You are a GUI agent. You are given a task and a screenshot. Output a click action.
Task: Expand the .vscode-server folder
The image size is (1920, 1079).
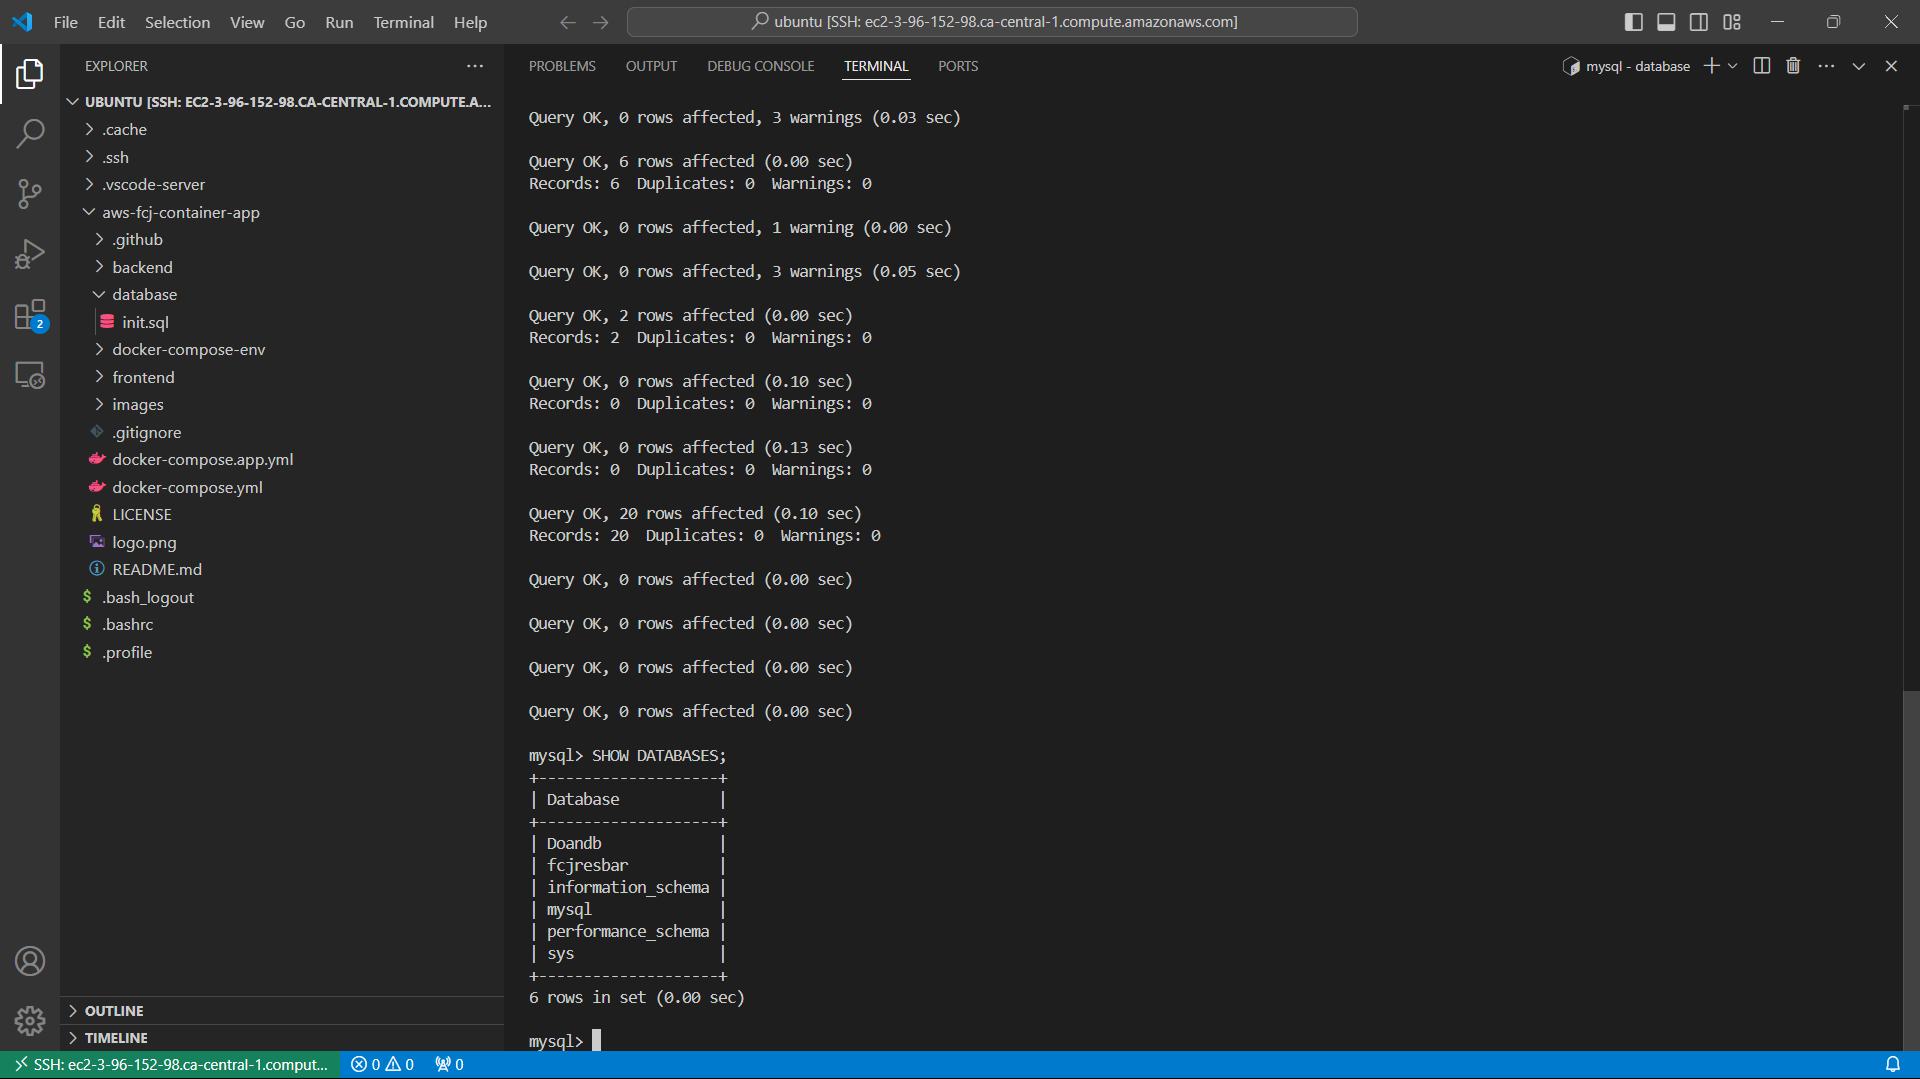pos(282,184)
